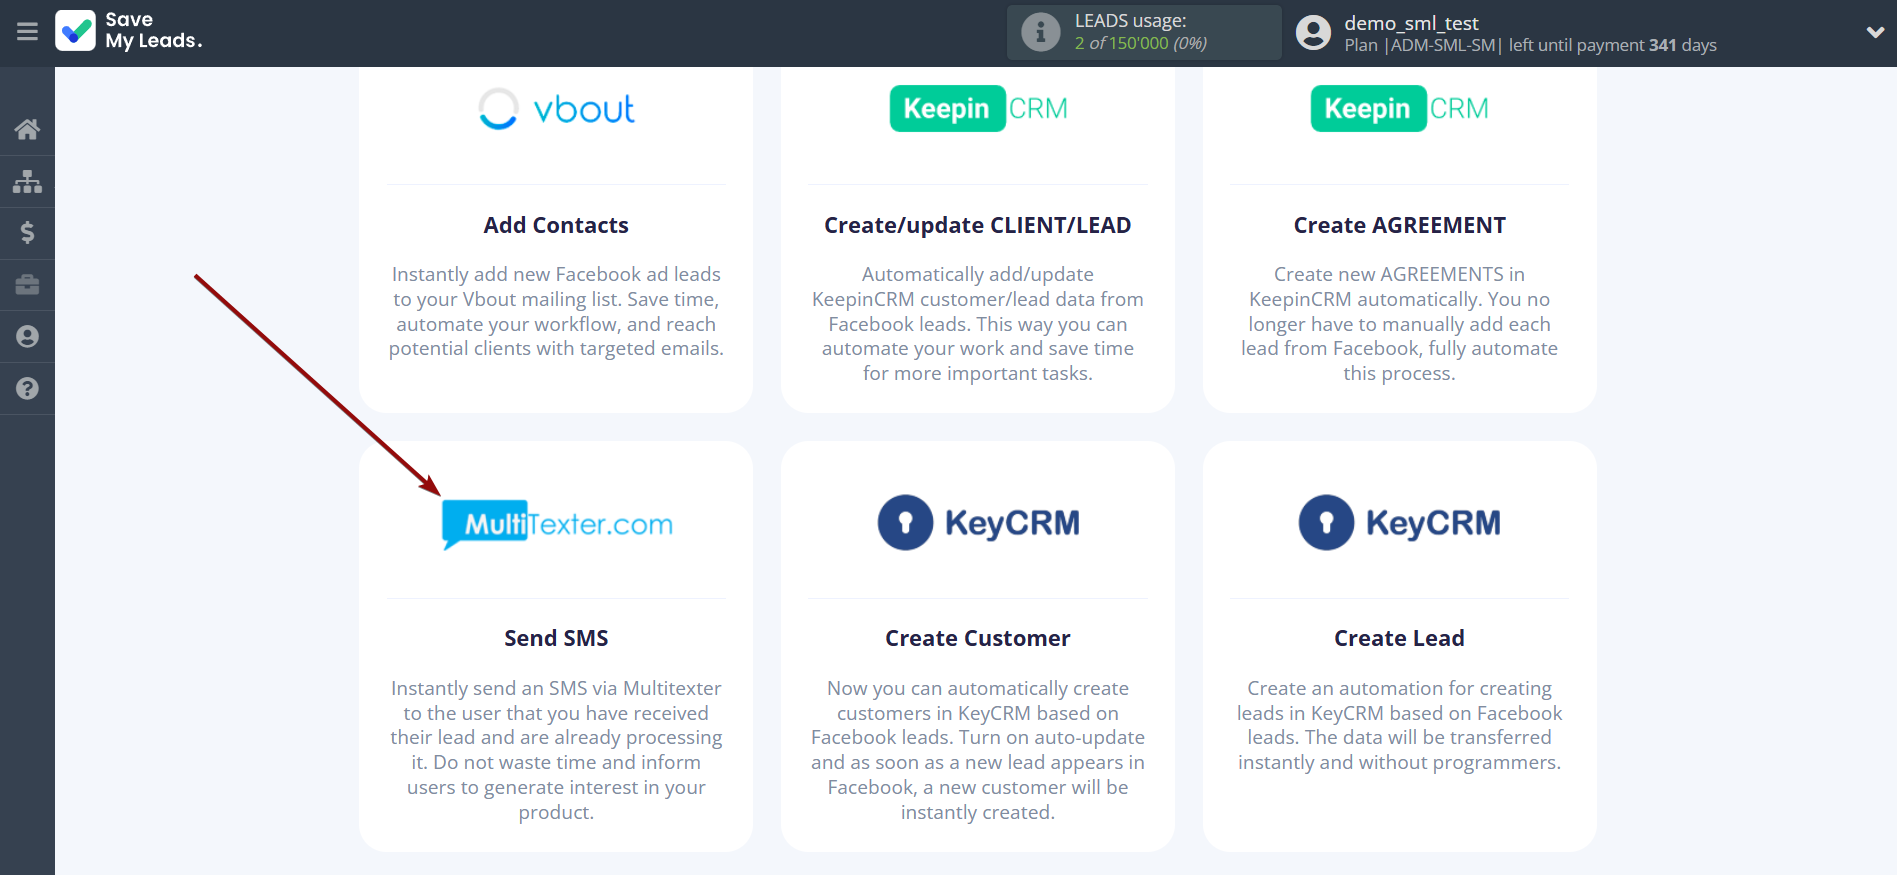The width and height of the screenshot is (1897, 875).
Task: Expand the account dropdown chevron
Action: [1874, 32]
